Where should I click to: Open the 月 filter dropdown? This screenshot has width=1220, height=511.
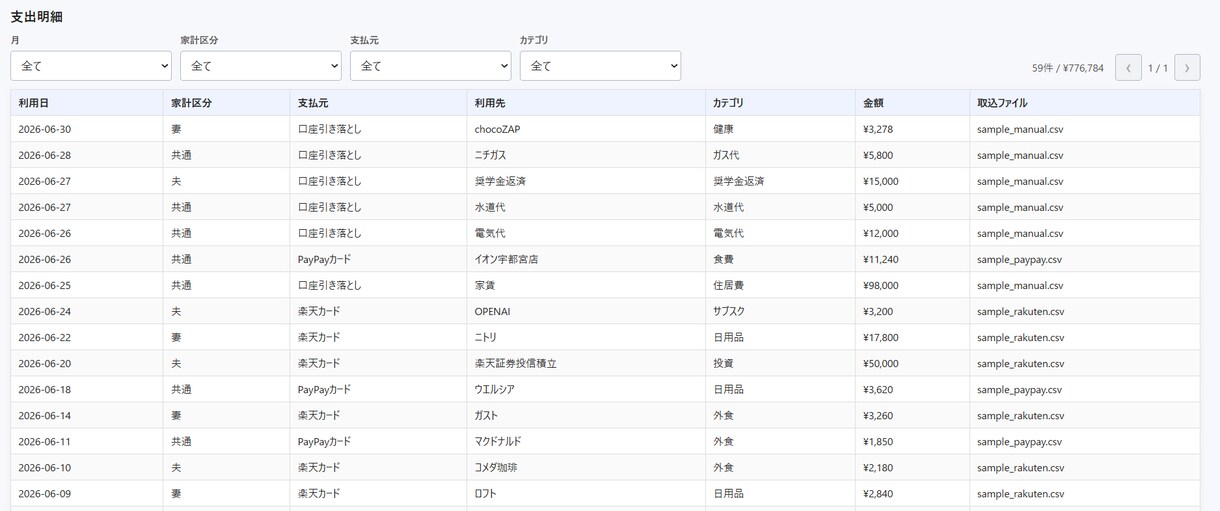(91, 66)
